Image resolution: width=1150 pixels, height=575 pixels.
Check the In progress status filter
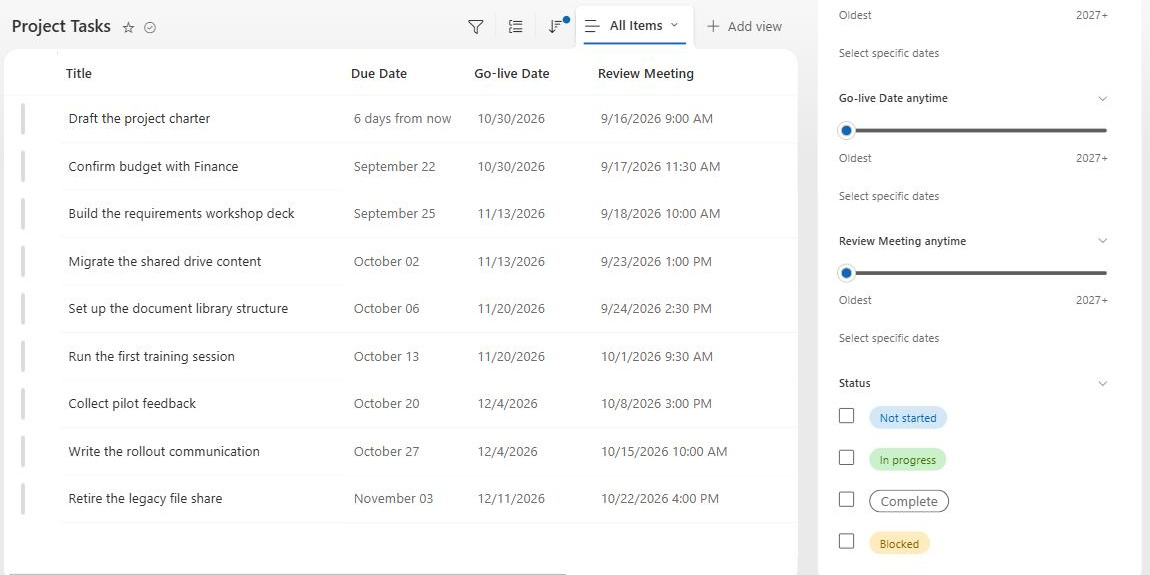846,458
